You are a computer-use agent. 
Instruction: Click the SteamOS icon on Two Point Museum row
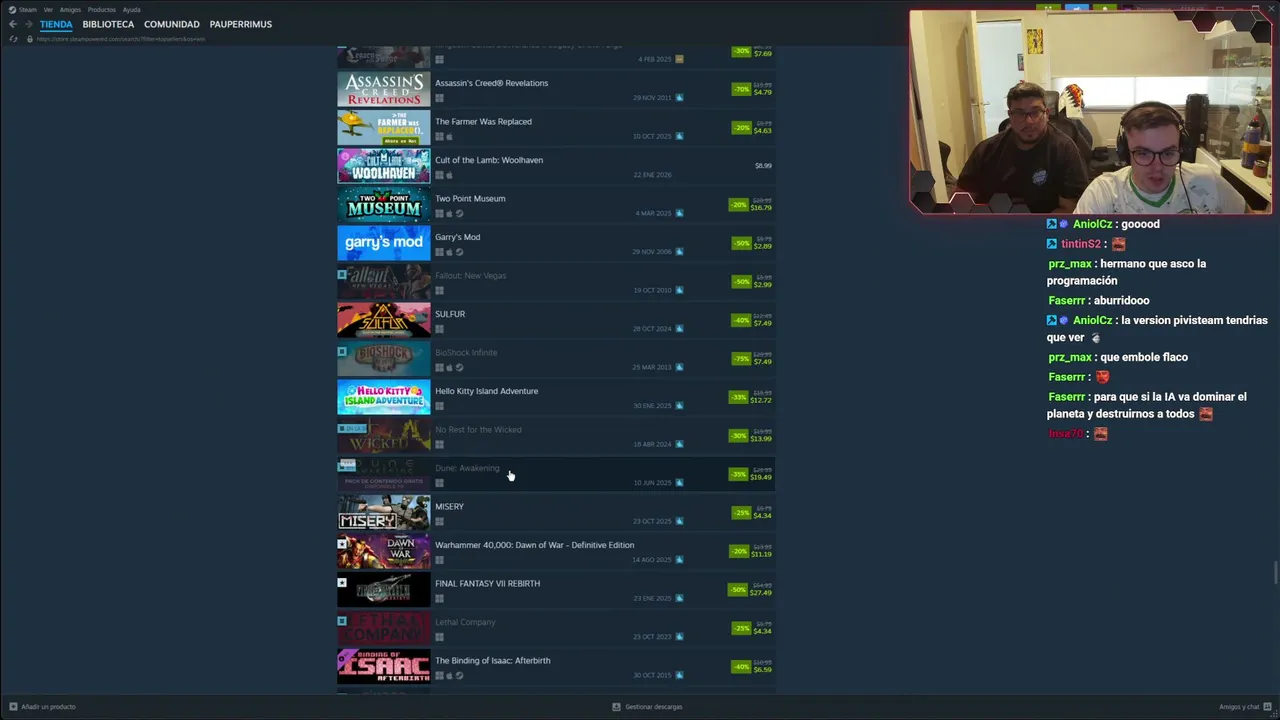coord(459,214)
